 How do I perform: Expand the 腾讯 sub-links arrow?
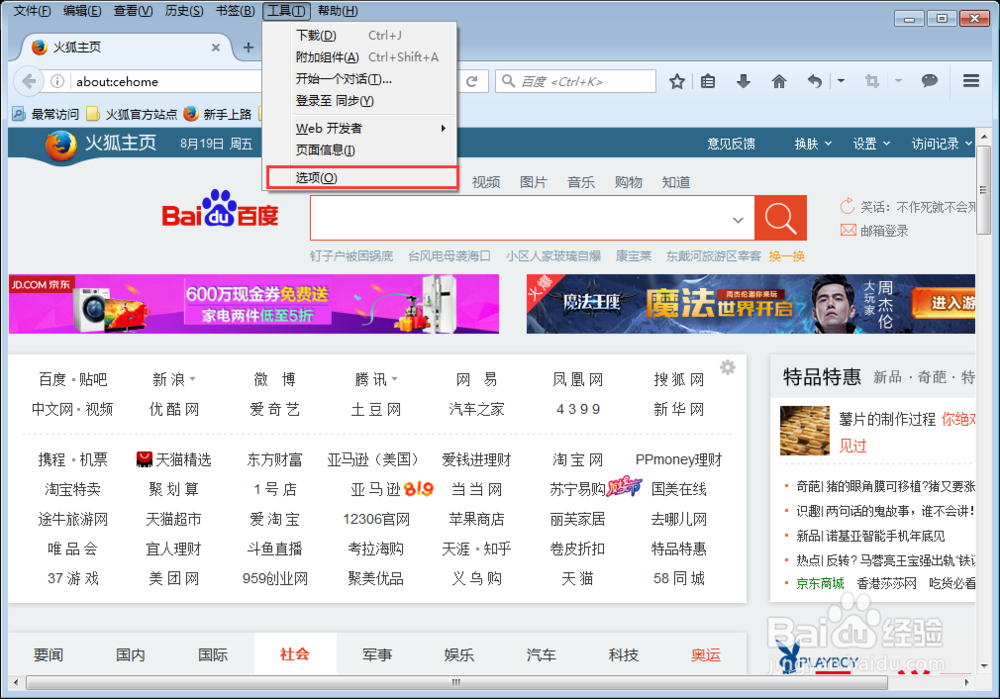click(x=395, y=379)
